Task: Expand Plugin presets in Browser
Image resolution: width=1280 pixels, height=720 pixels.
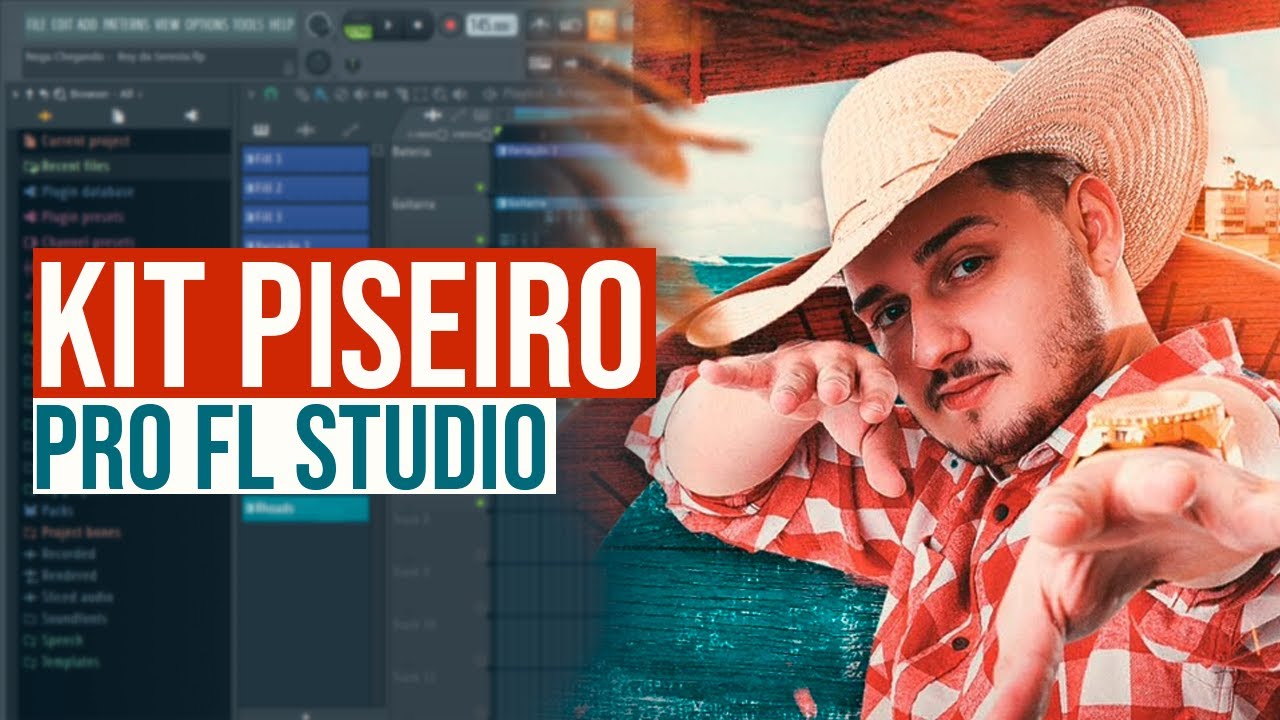Action: (x=74, y=216)
